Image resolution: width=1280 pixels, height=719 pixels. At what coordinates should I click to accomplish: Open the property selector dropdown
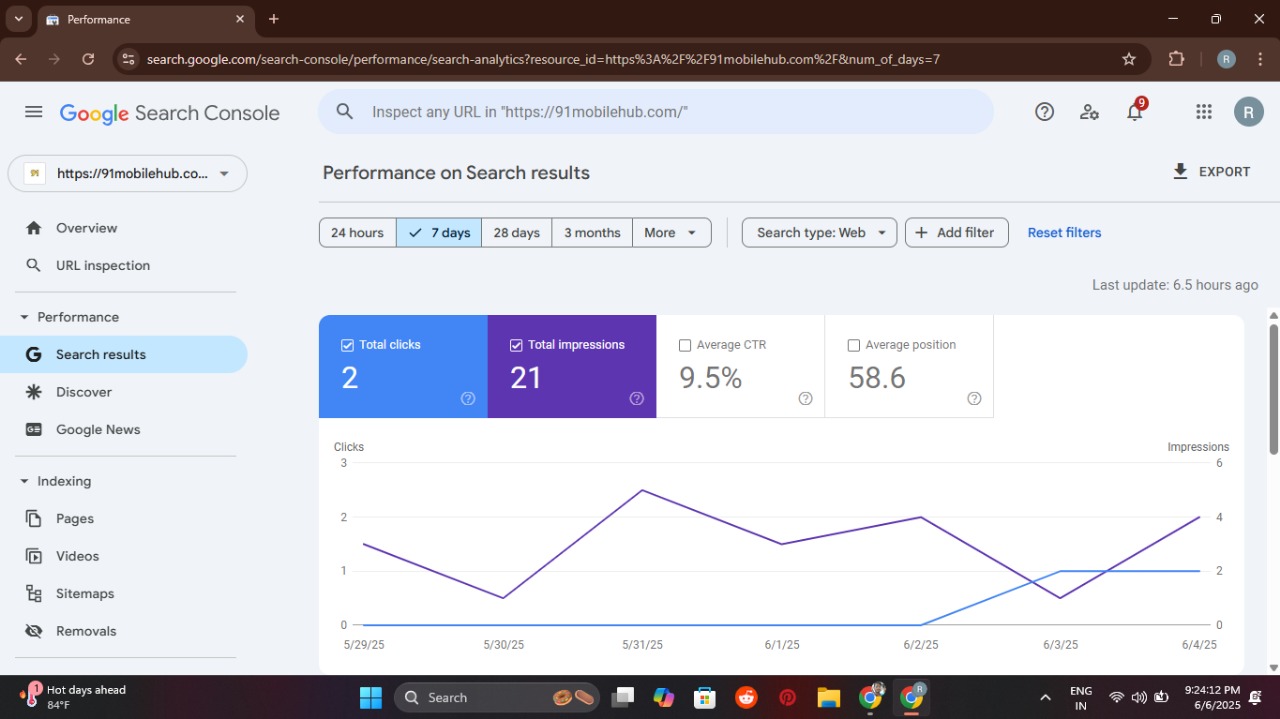pos(128,173)
